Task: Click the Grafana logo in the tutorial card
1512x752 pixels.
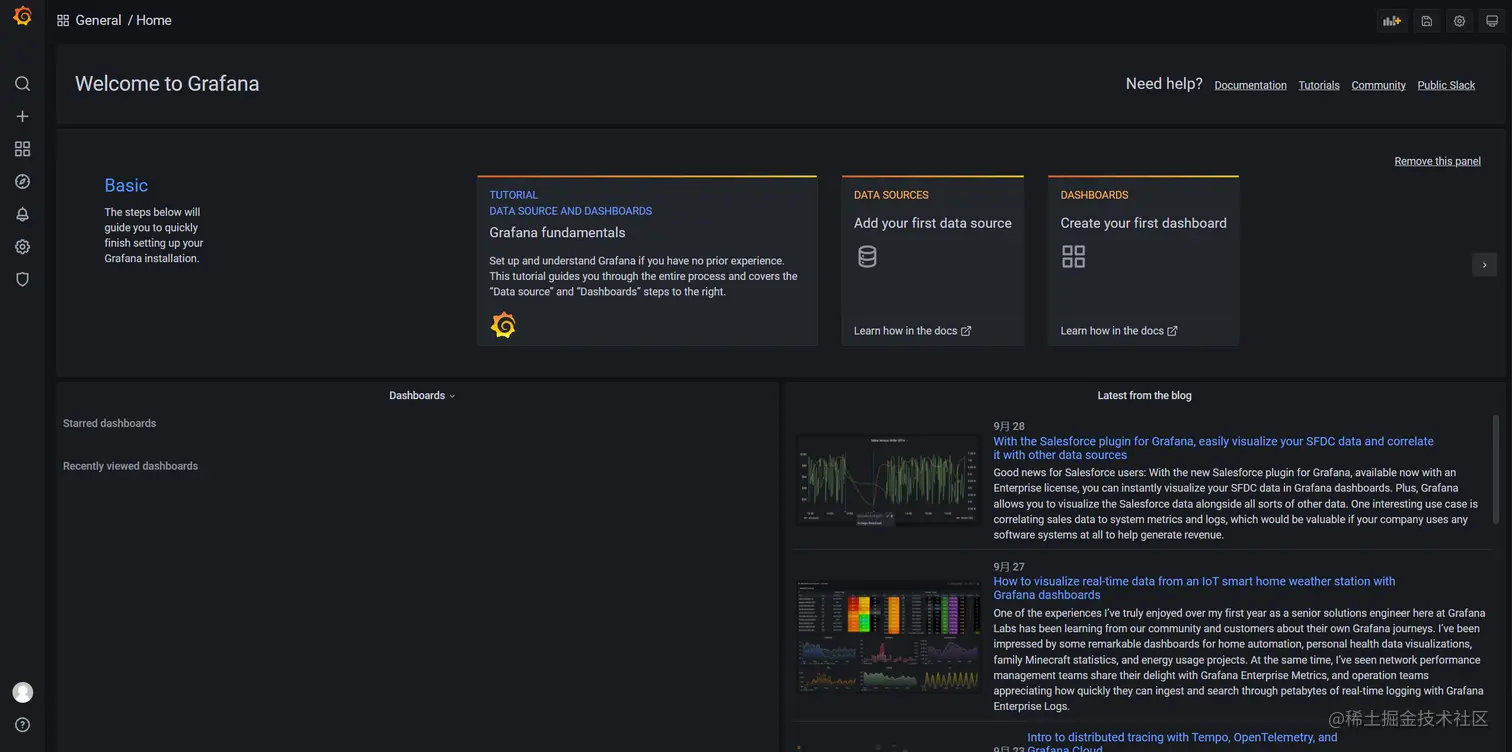Action: (x=503, y=325)
